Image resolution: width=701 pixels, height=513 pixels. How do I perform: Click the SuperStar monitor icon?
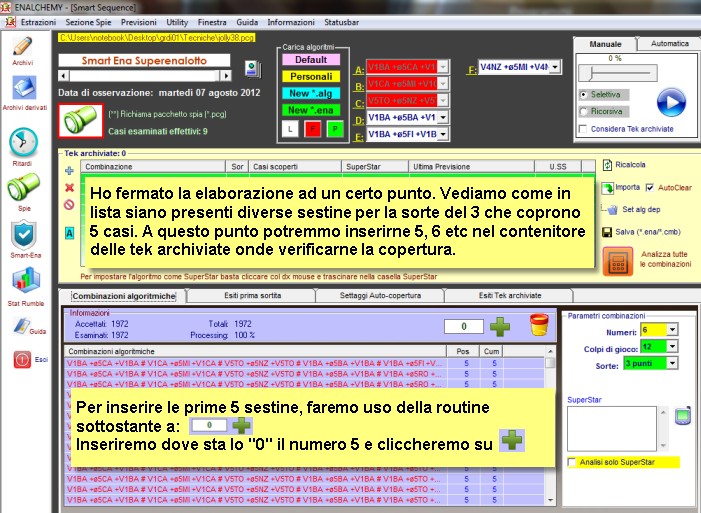pos(683,416)
